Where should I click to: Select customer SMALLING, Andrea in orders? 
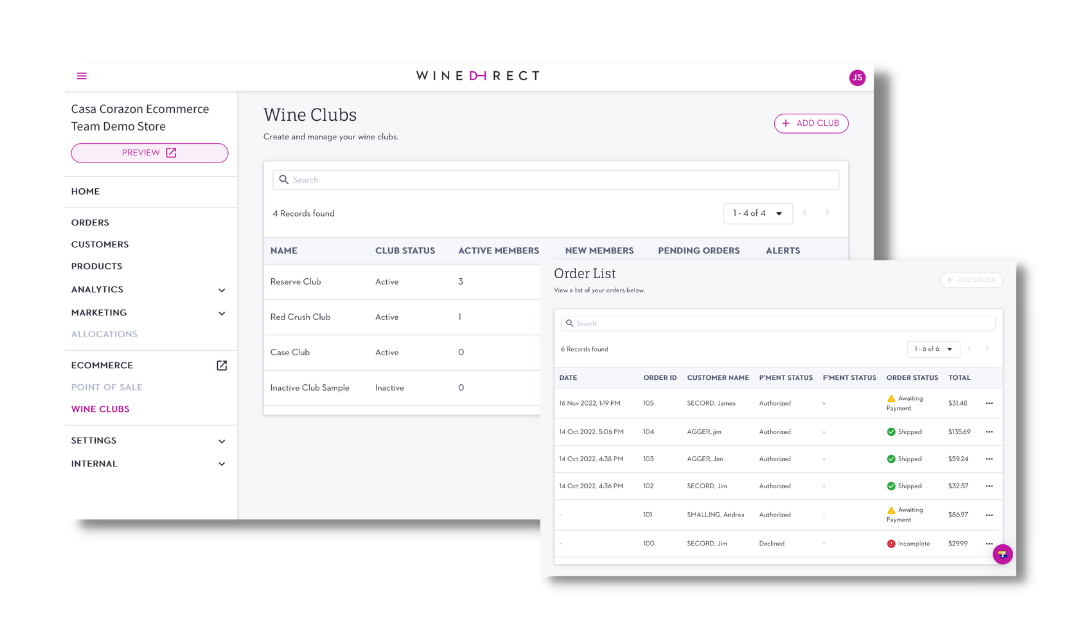click(x=715, y=515)
